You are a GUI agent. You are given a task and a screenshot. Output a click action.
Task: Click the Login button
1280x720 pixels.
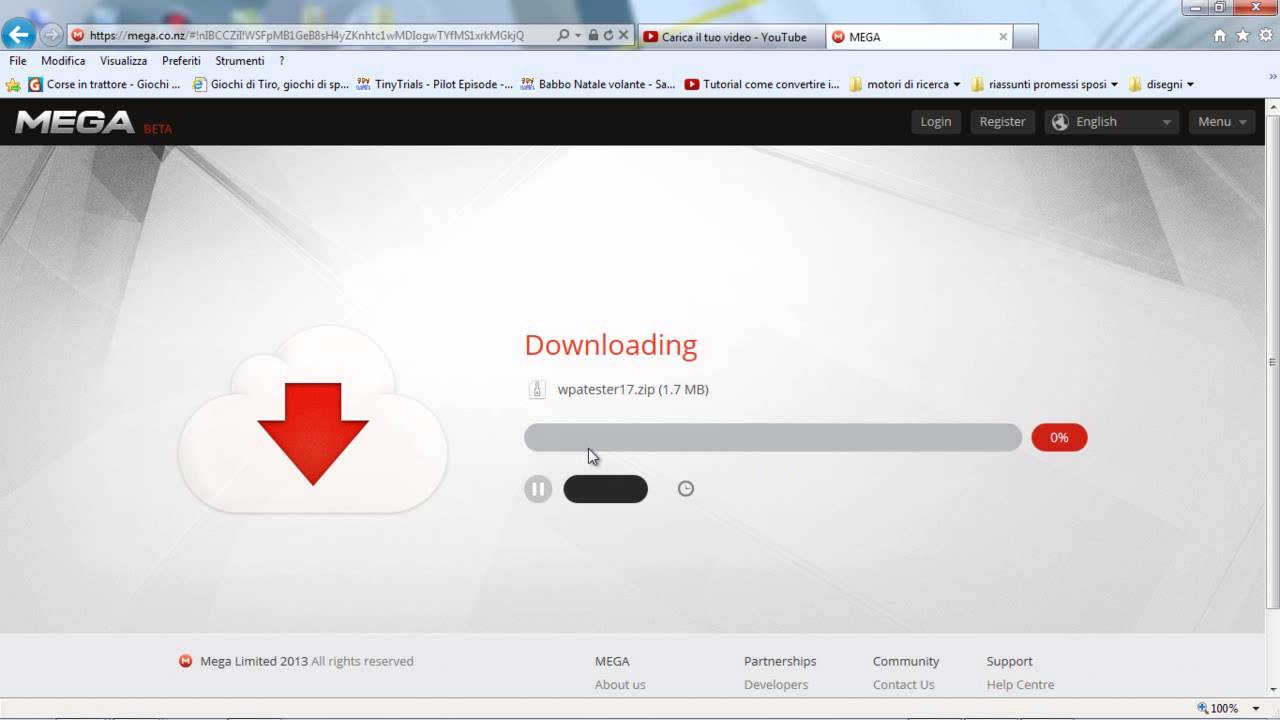coord(936,121)
